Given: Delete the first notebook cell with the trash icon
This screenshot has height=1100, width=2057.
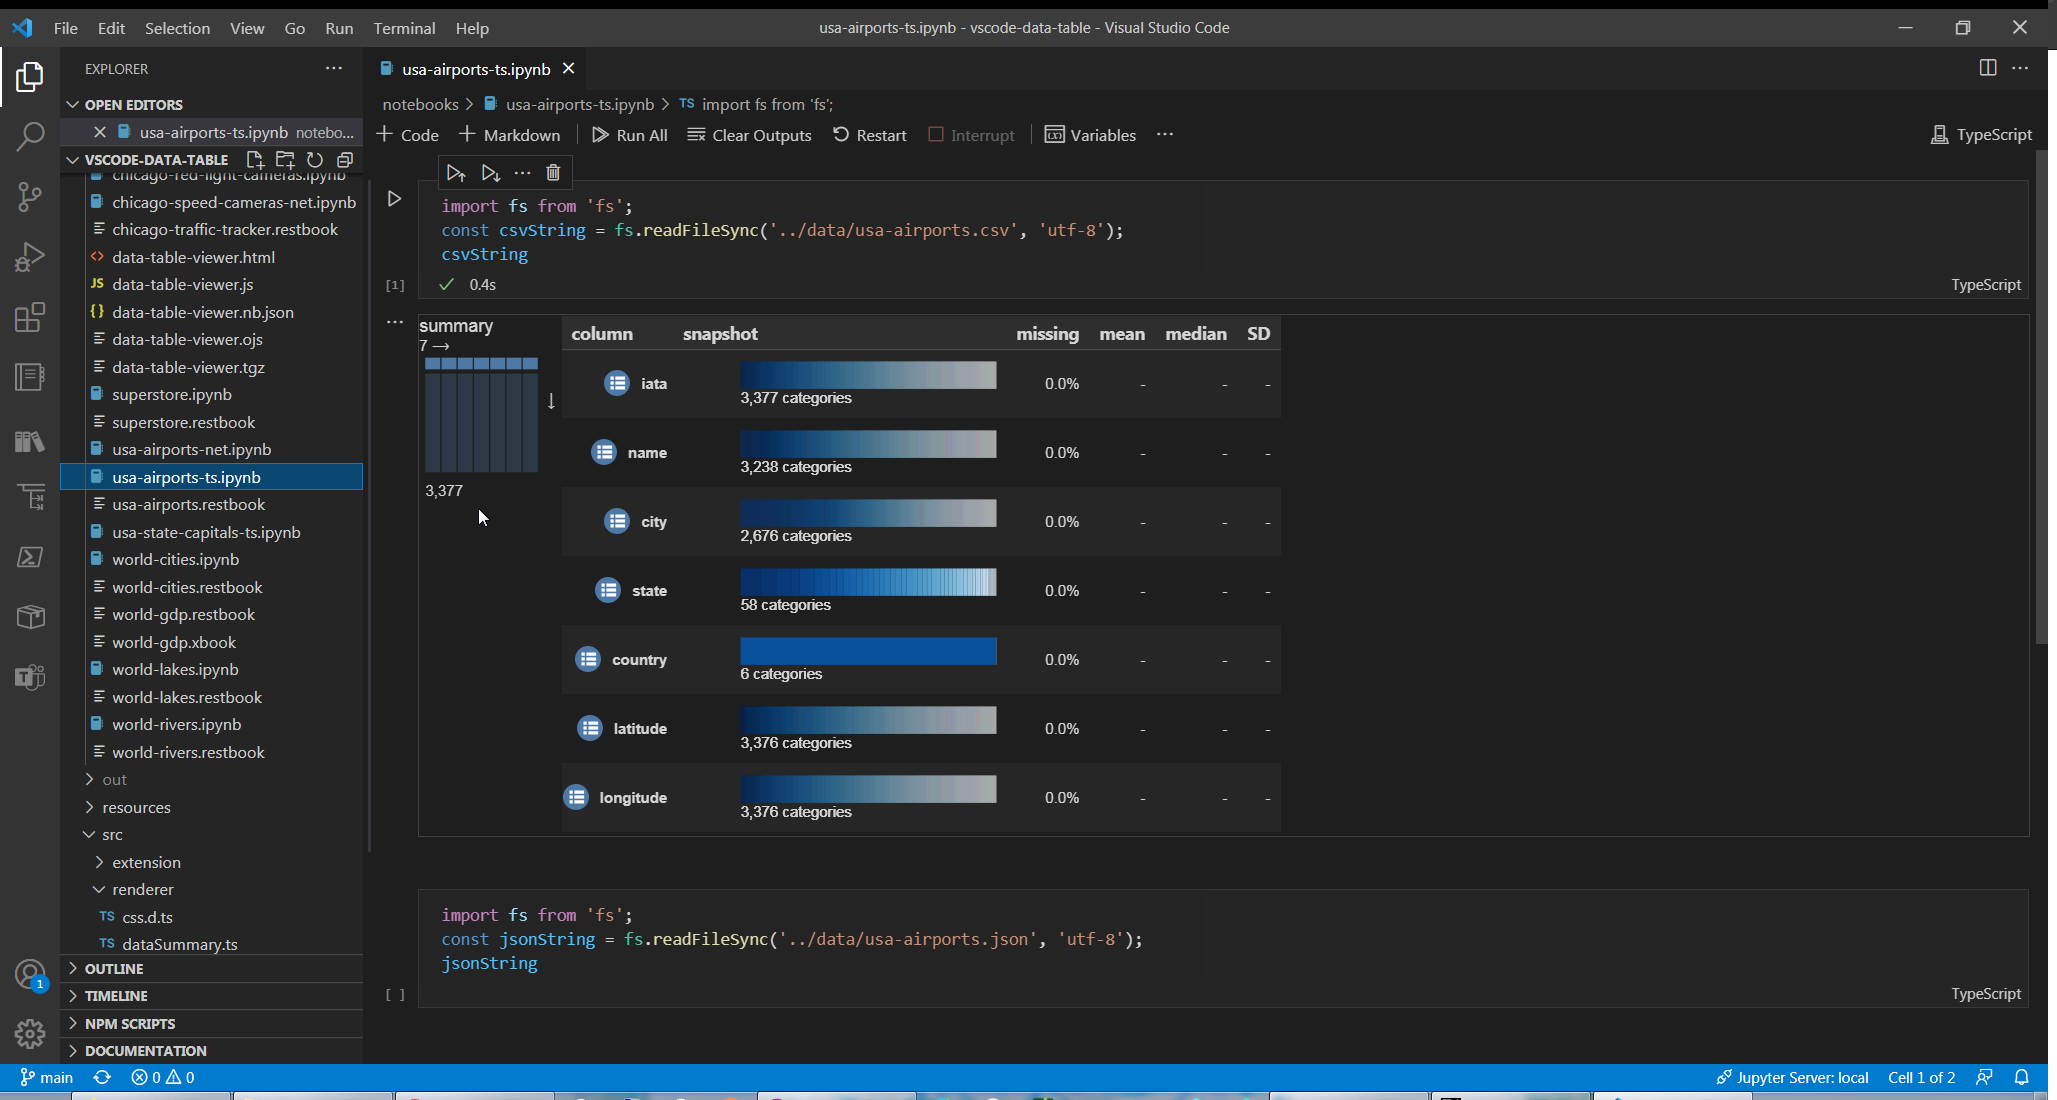Looking at the screenshot, I should [553, 172].
